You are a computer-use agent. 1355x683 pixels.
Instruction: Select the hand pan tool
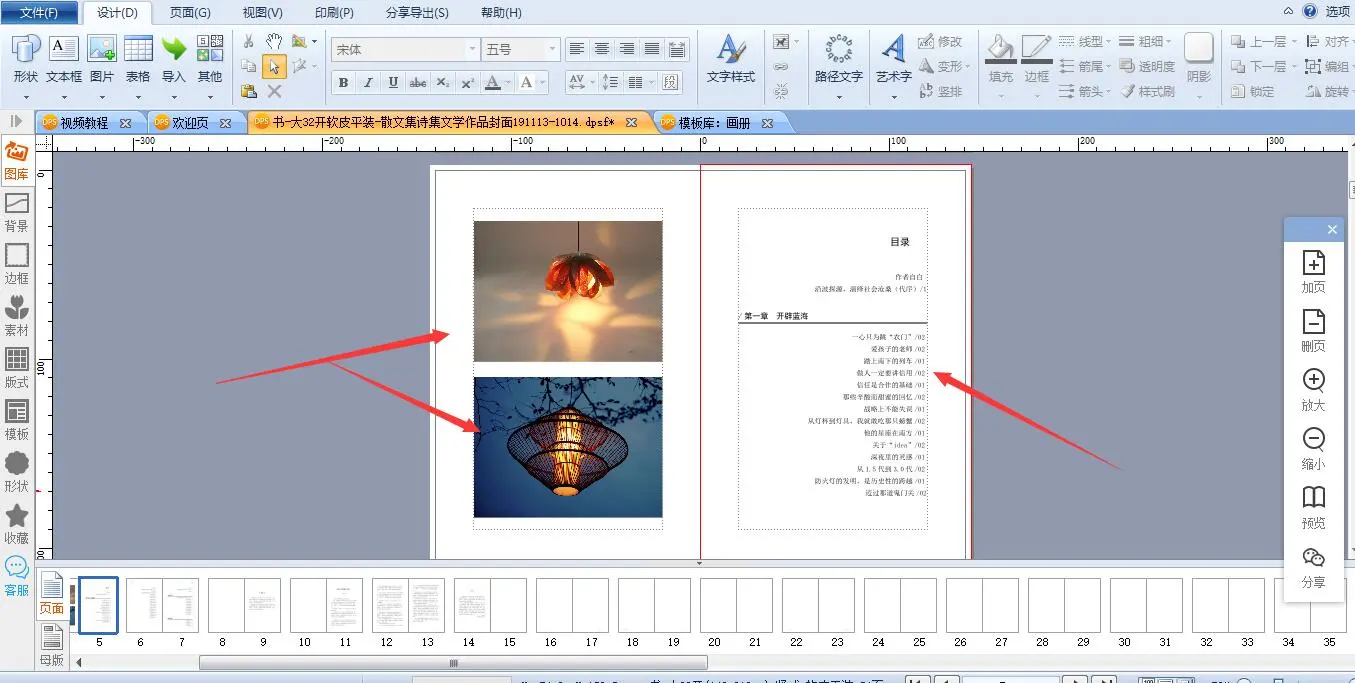click(274, 41)
